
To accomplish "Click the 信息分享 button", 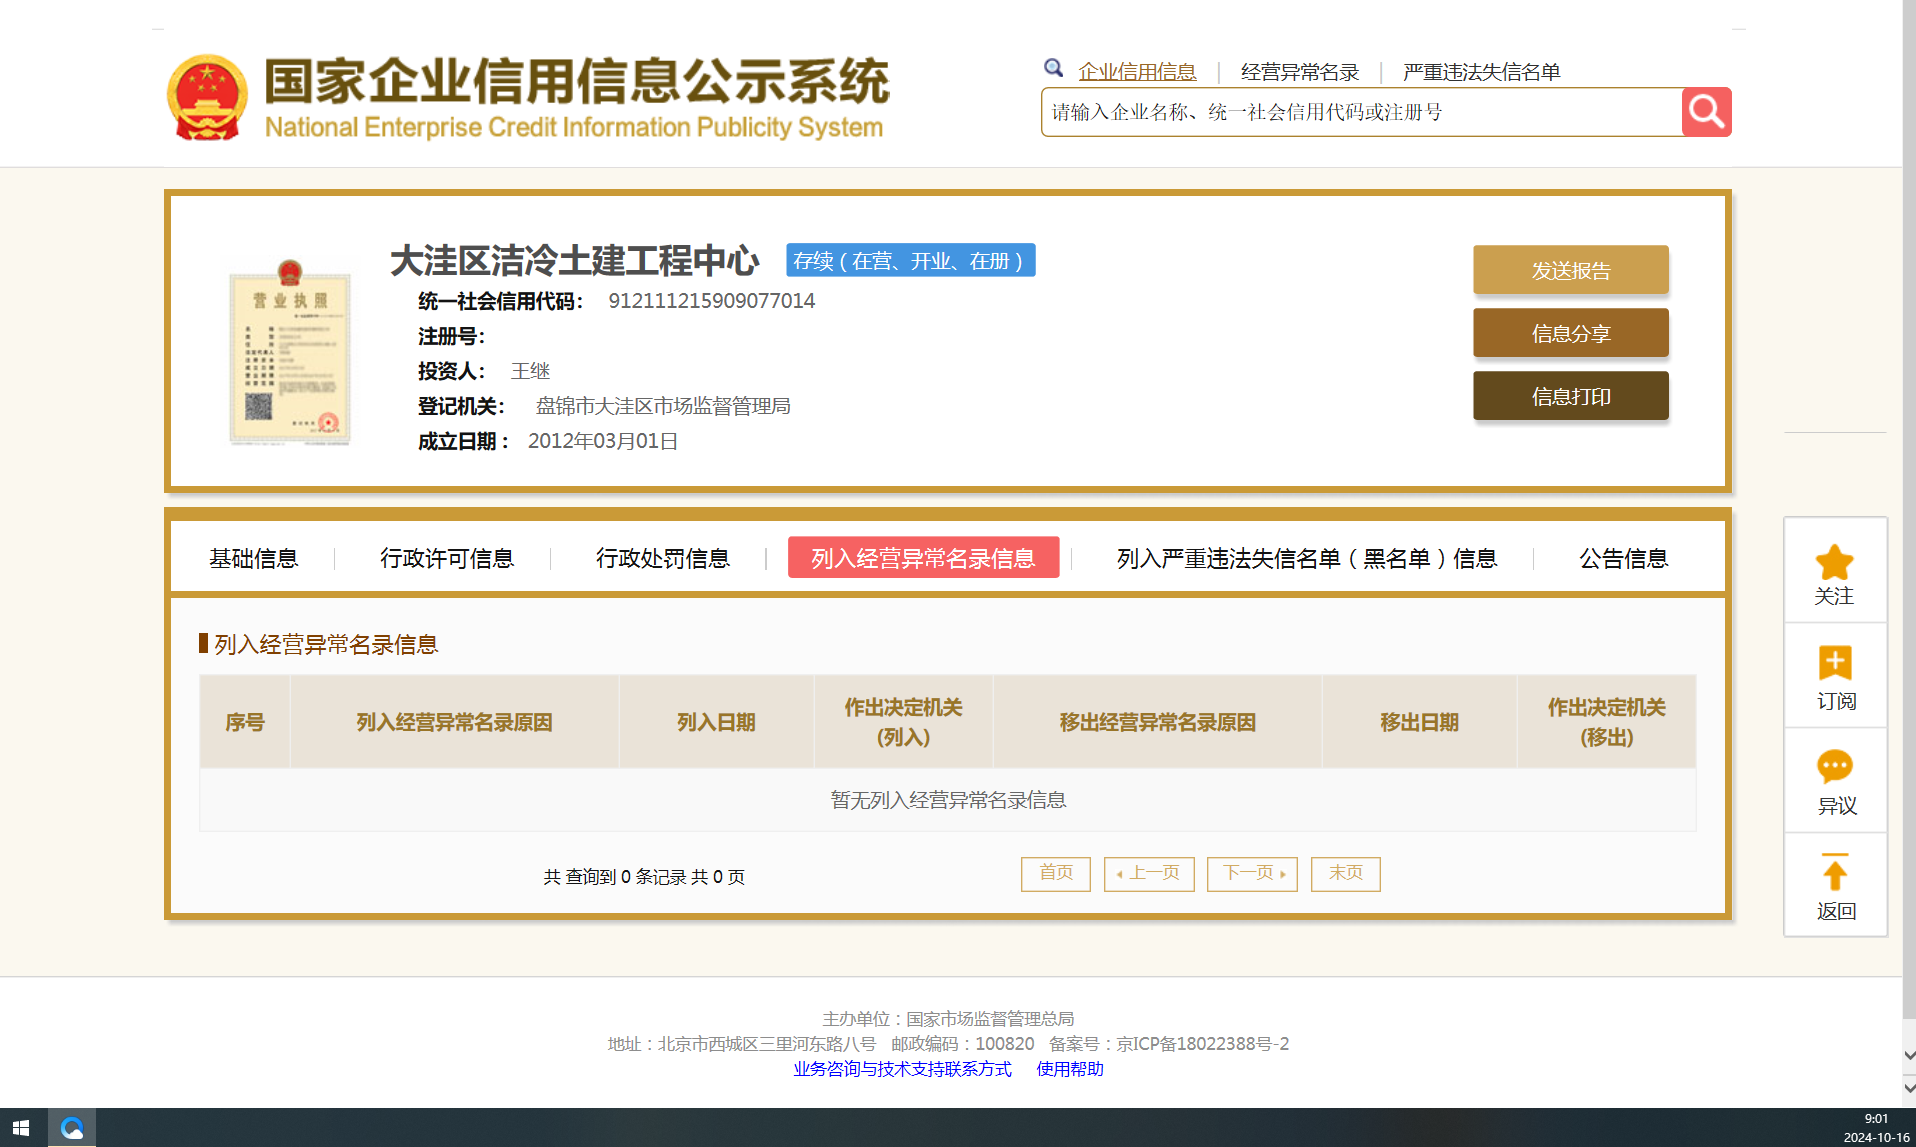I will [1570, 333].
